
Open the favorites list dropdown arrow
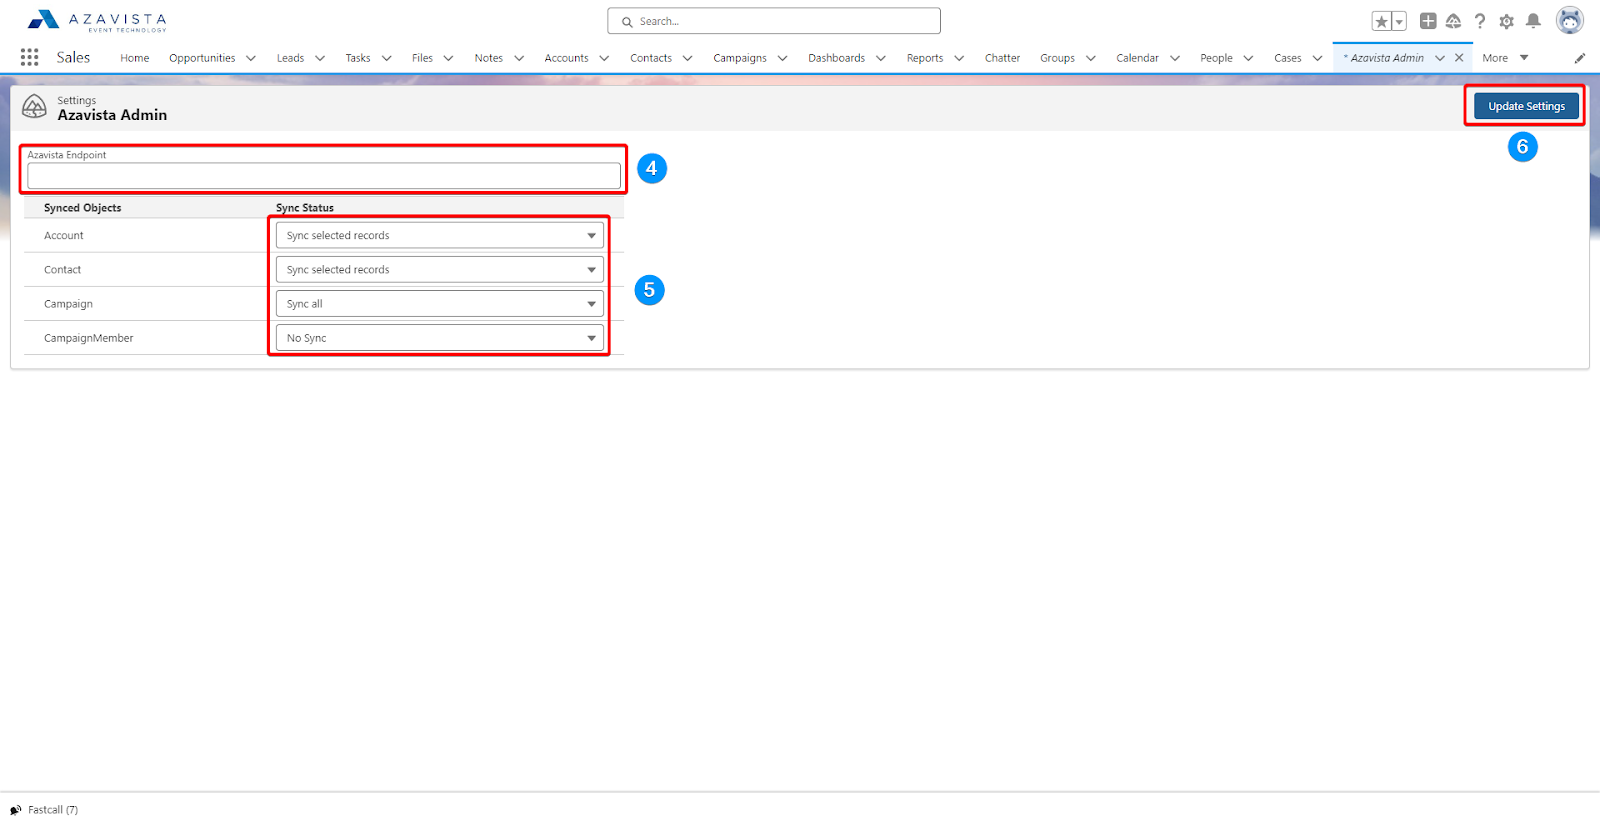pyautogui.click(x=1399, y=21)
